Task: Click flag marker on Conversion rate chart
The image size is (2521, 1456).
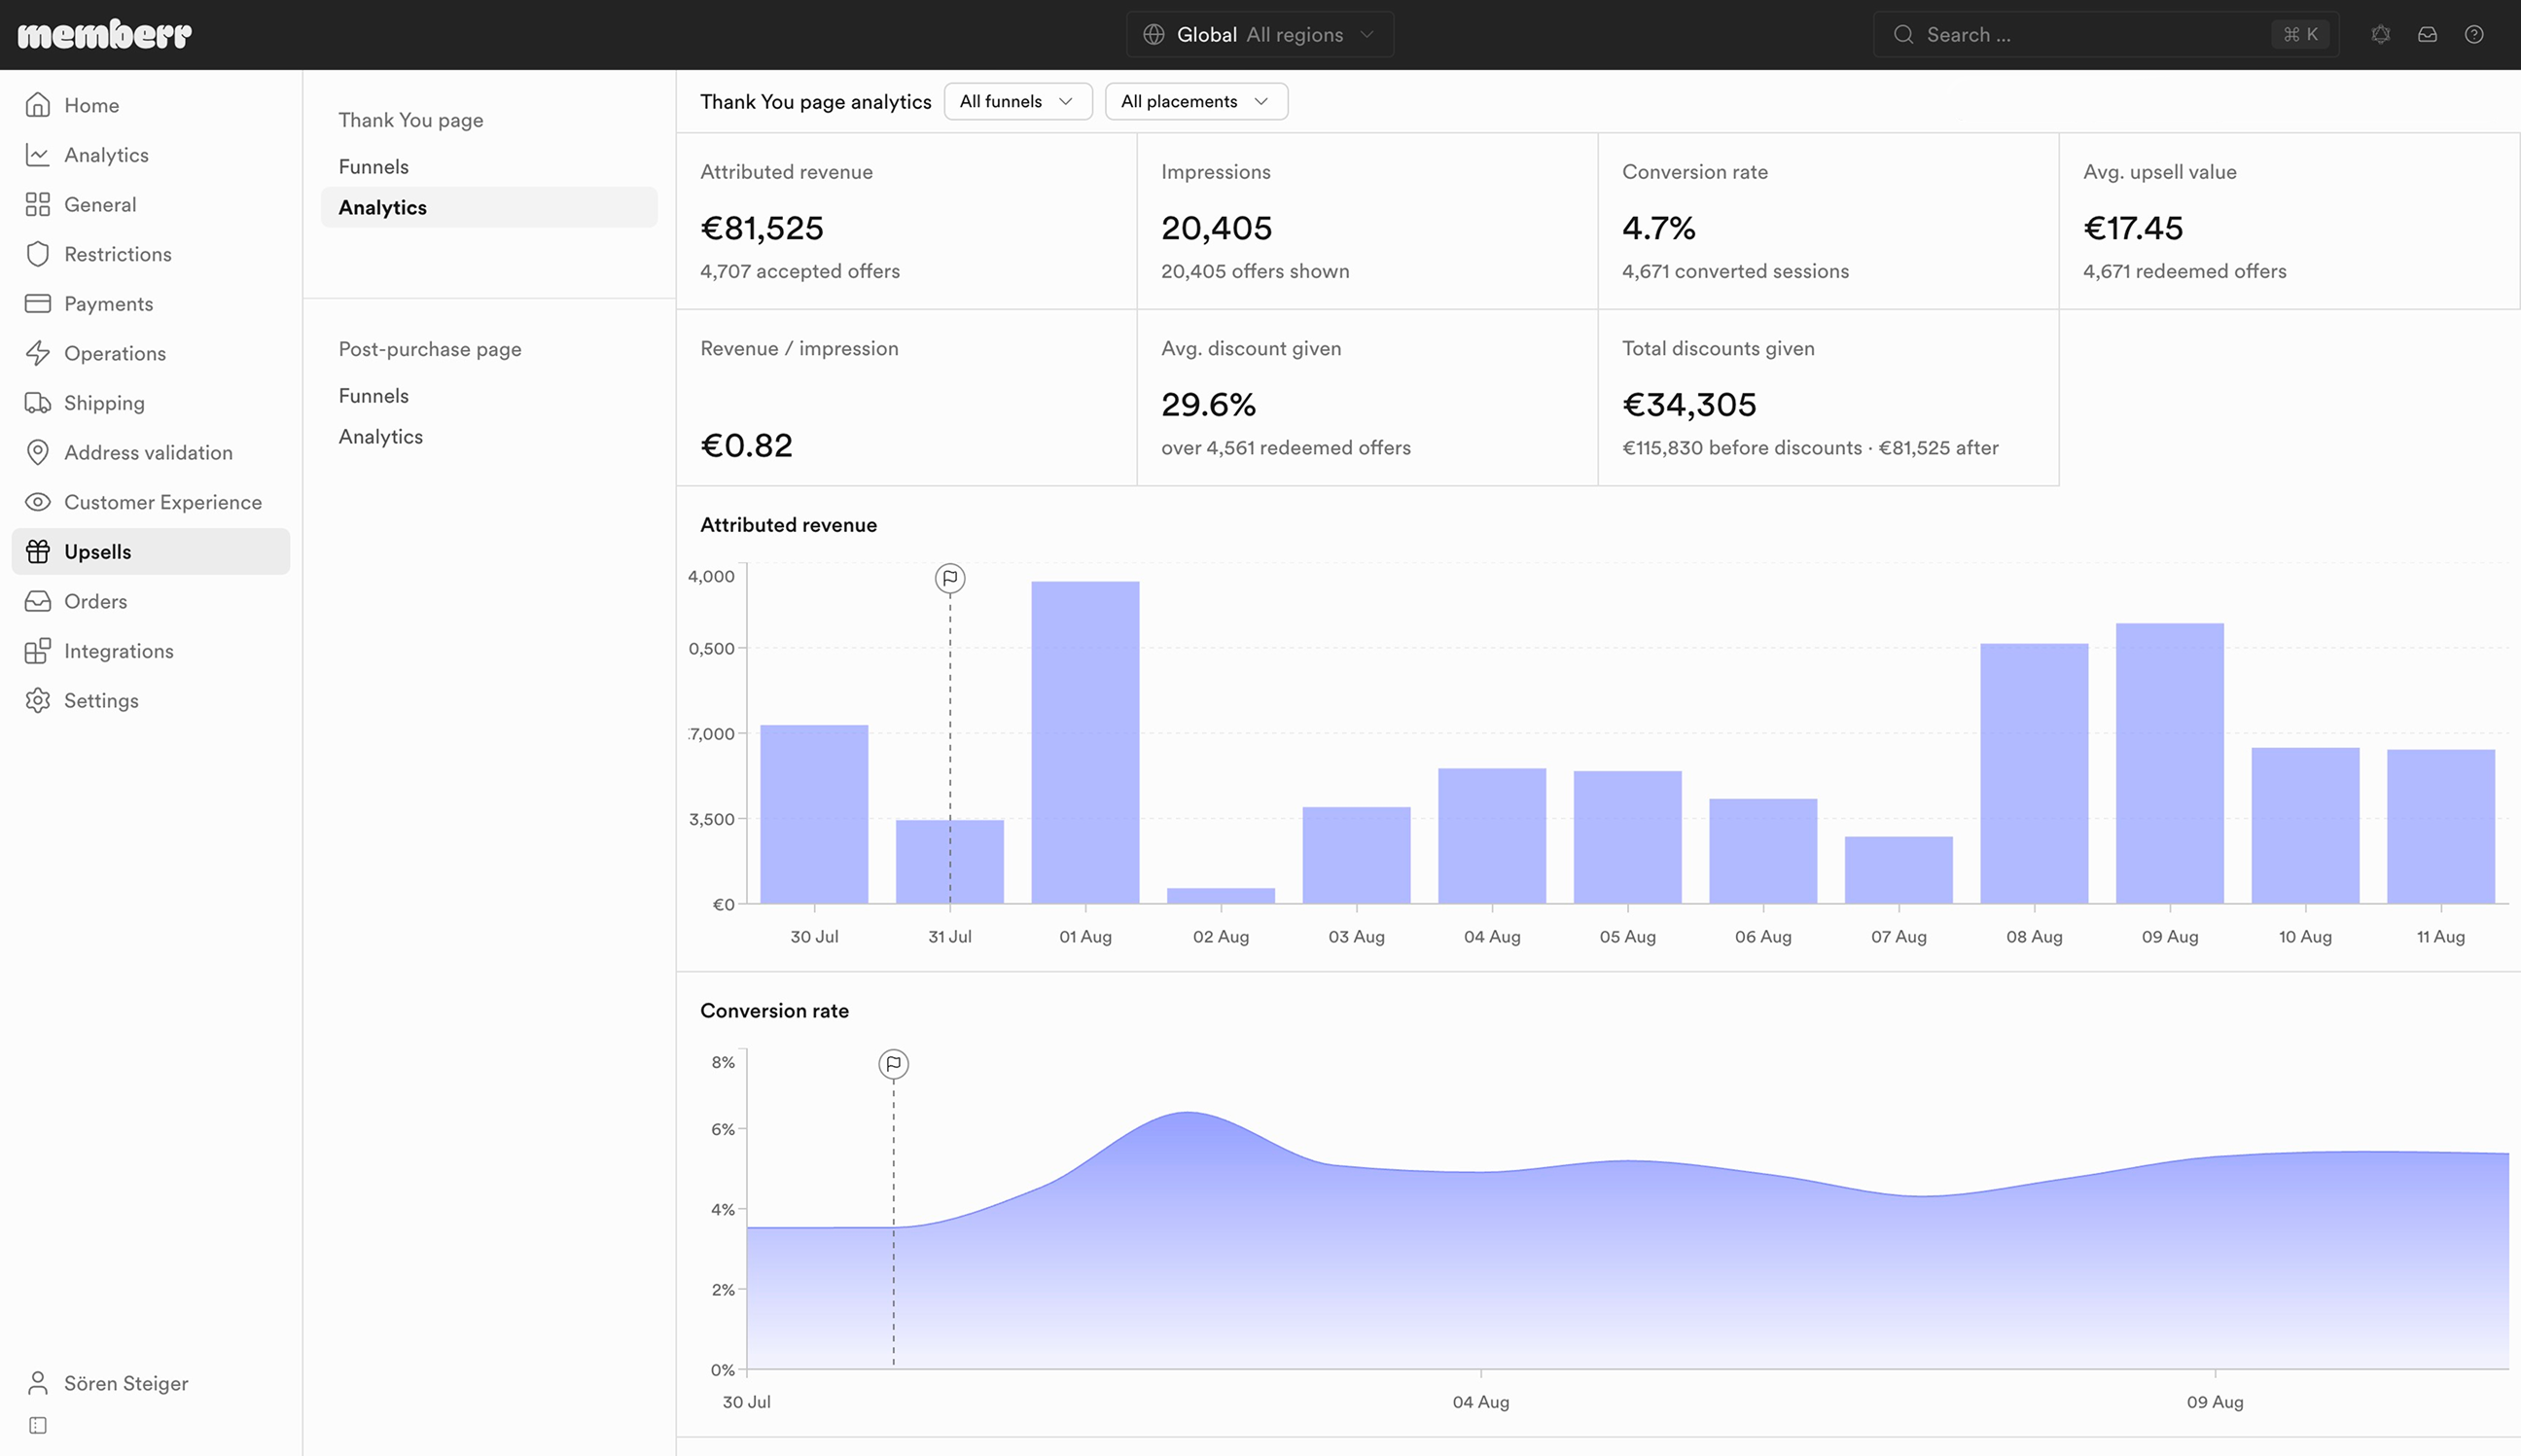Action: click(x=894, y=1064)
